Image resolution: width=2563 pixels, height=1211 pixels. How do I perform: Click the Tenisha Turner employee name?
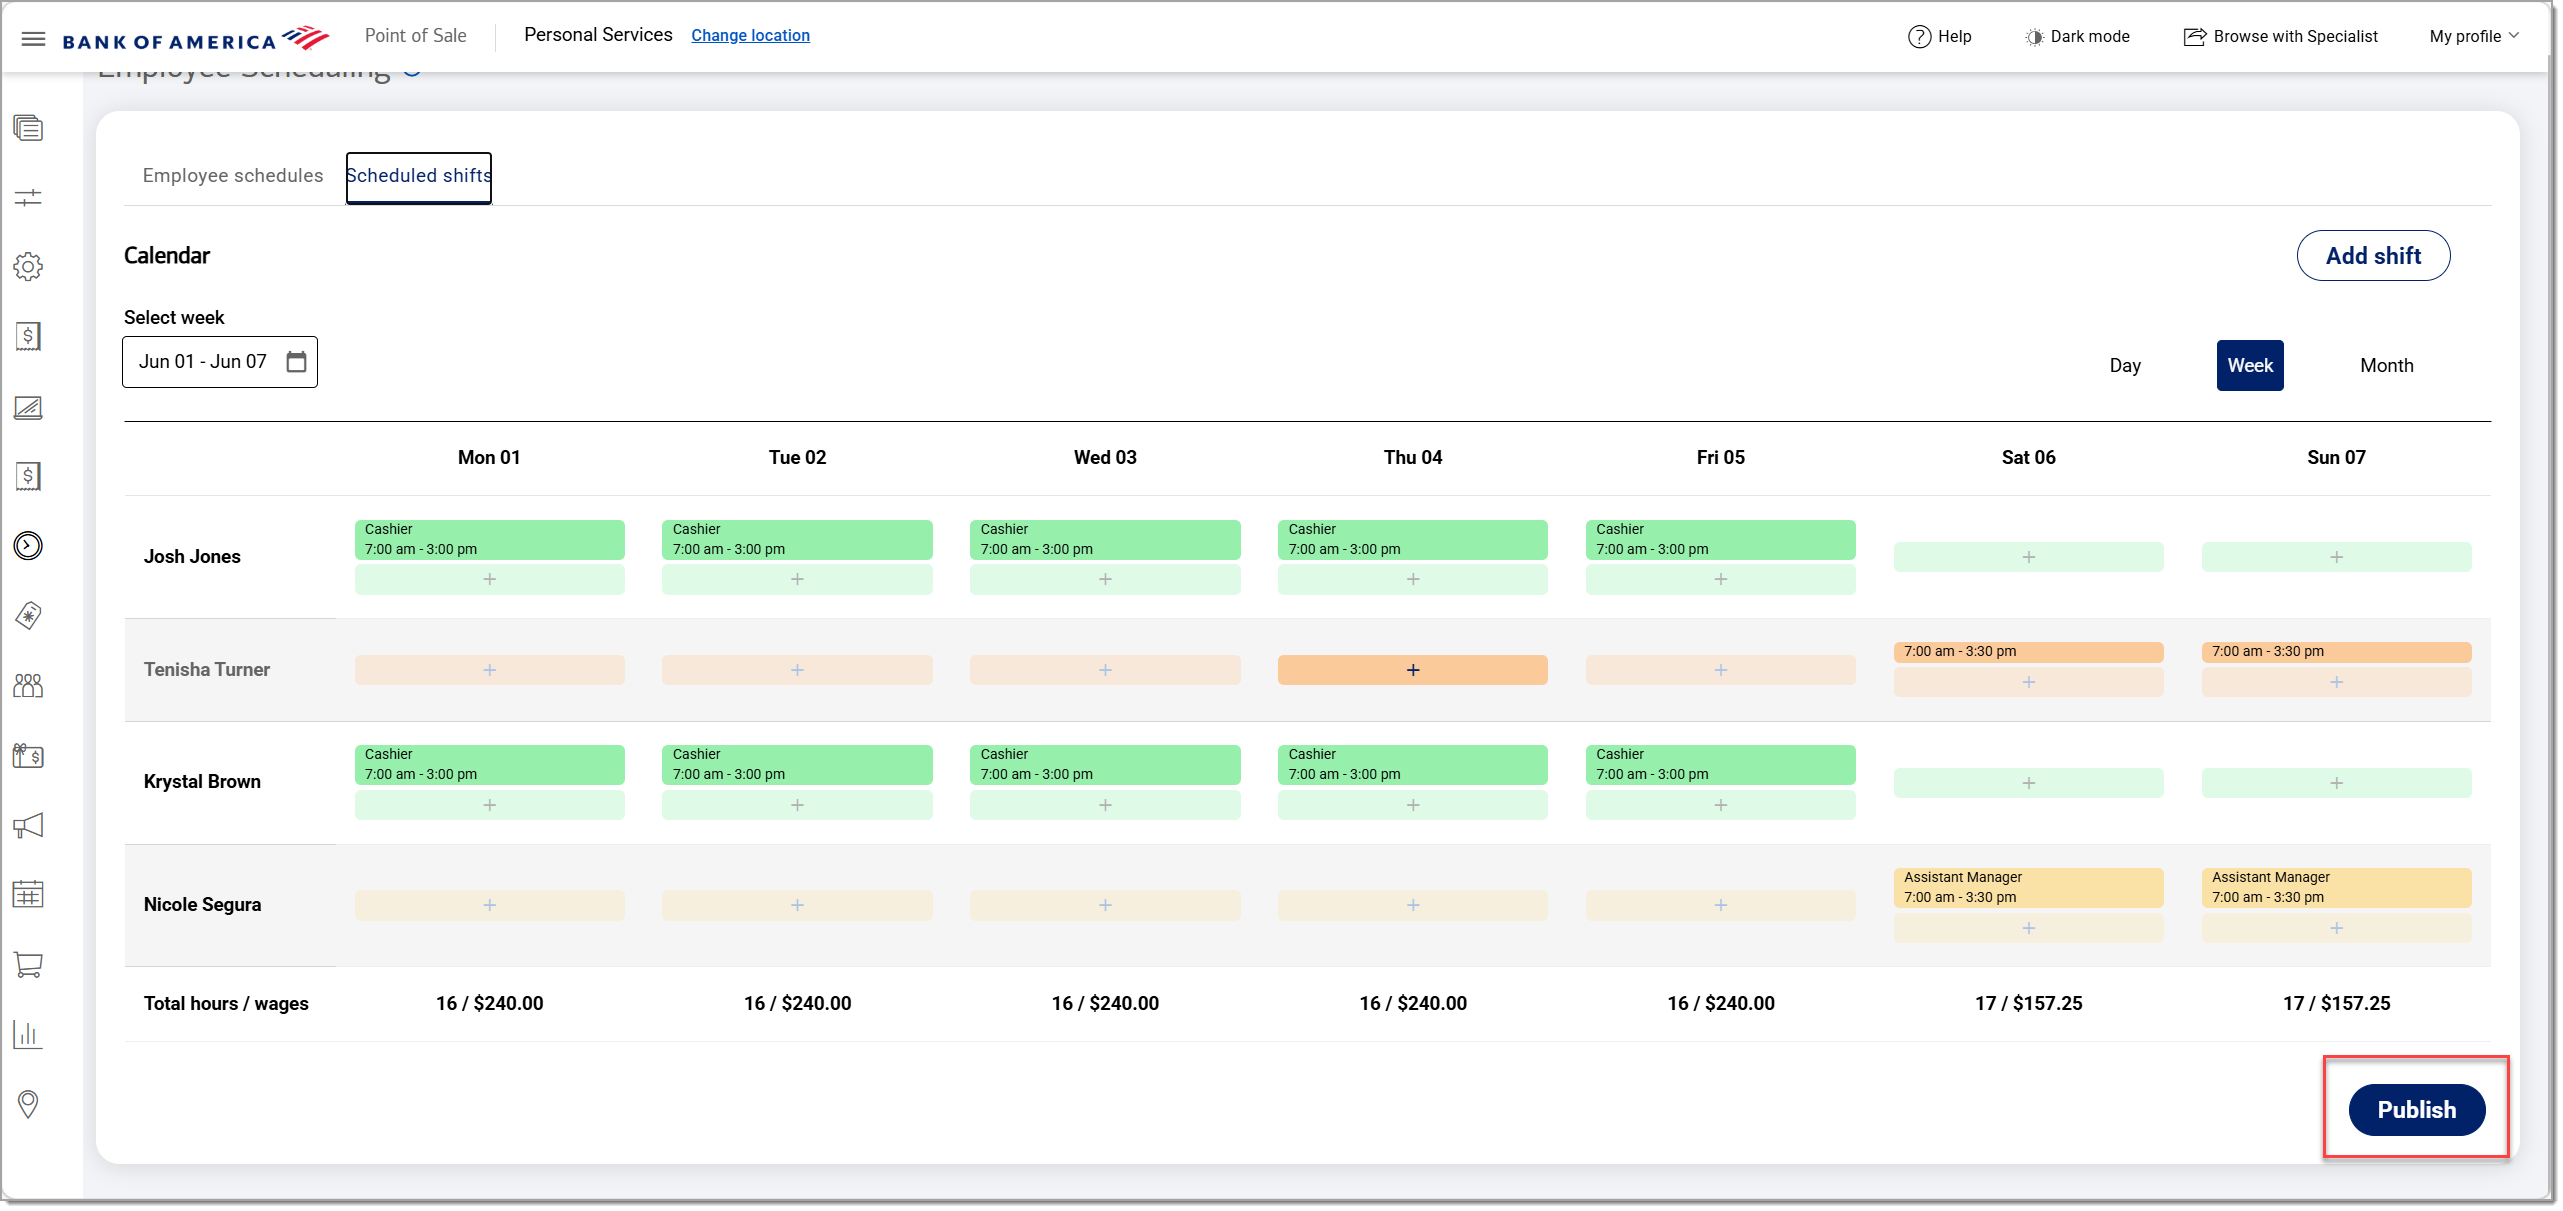(x=207, y=670)
